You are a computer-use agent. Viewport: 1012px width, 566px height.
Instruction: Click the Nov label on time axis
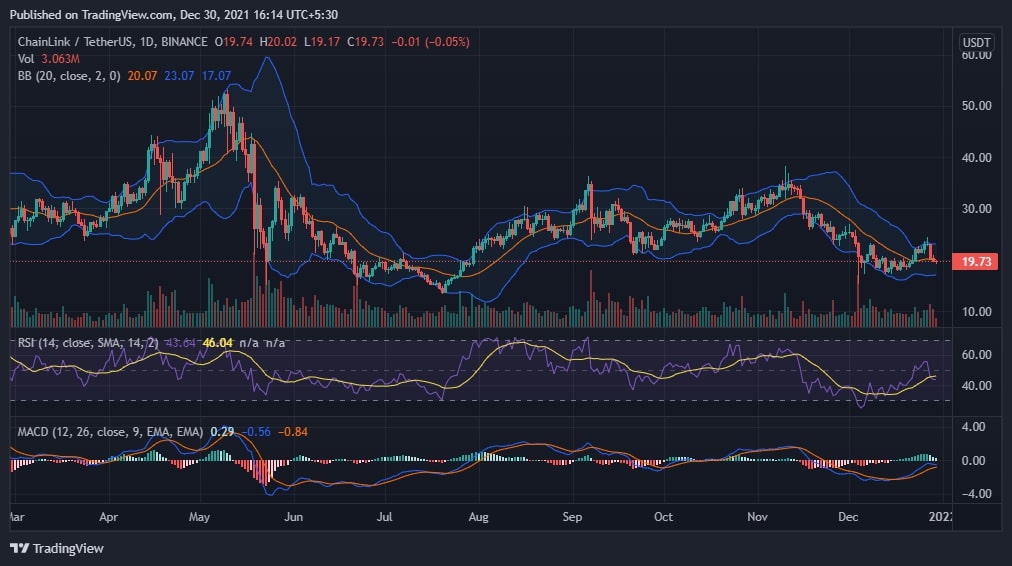[757, 517]
